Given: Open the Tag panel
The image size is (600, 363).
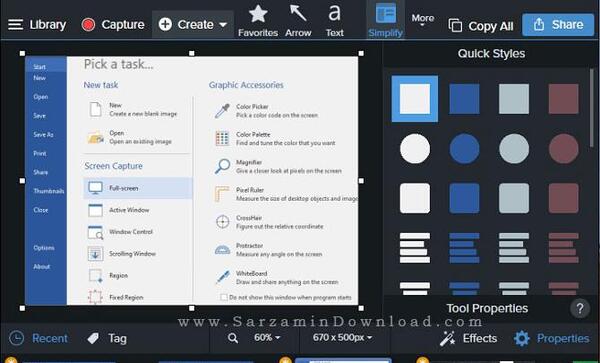Looking at the screenshot, I should tap(107, 338).
